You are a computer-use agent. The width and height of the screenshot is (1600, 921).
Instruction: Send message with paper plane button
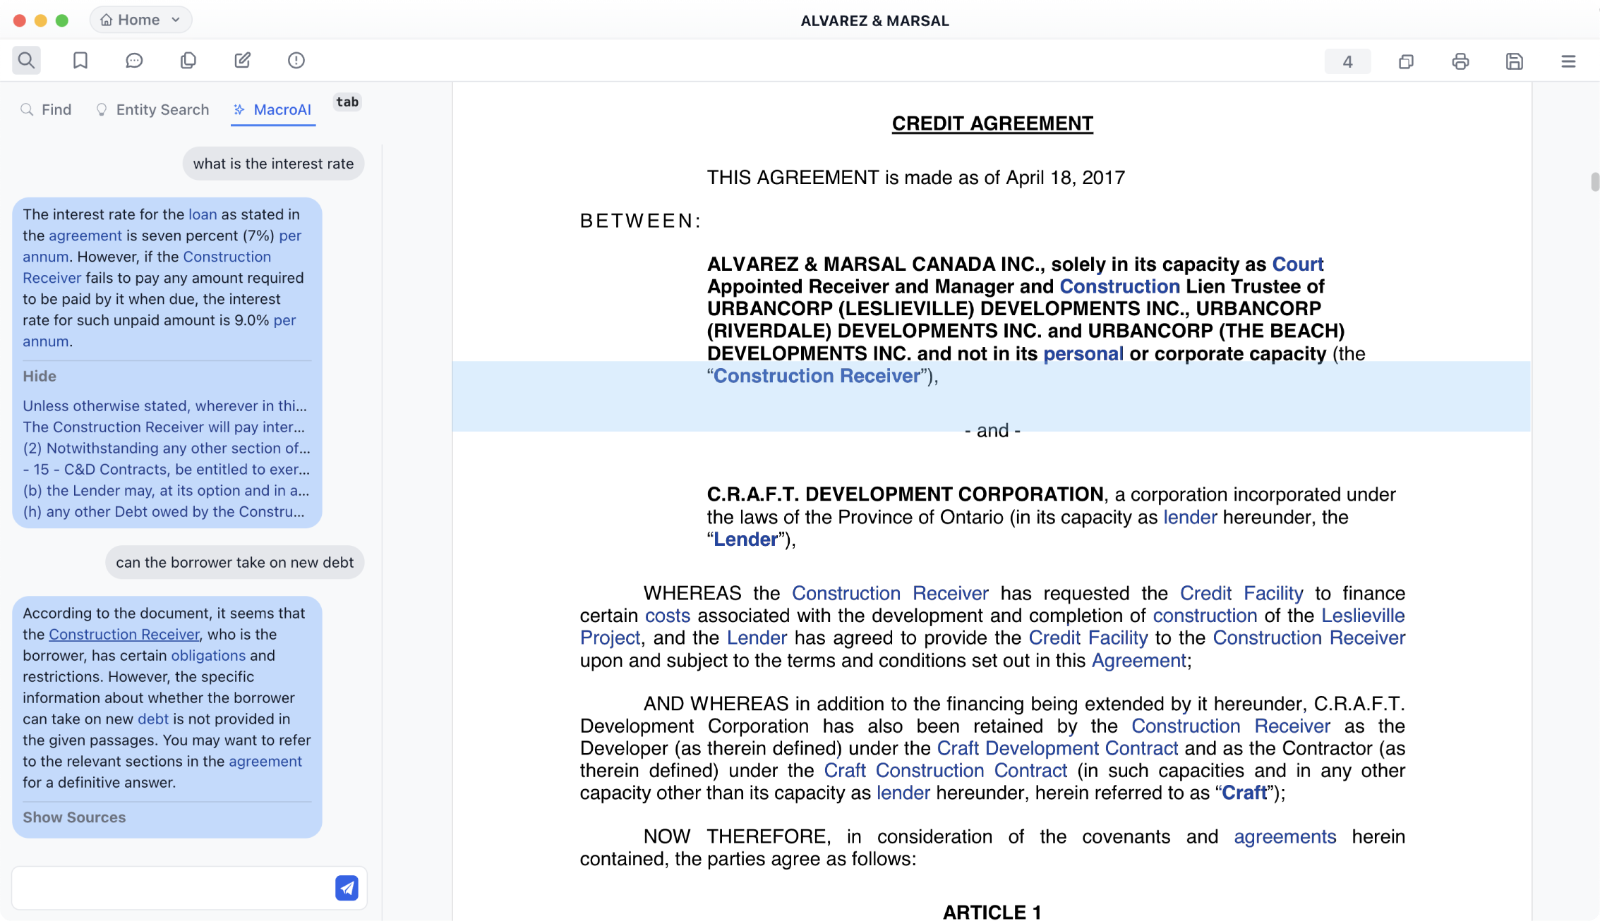[347, 888]
